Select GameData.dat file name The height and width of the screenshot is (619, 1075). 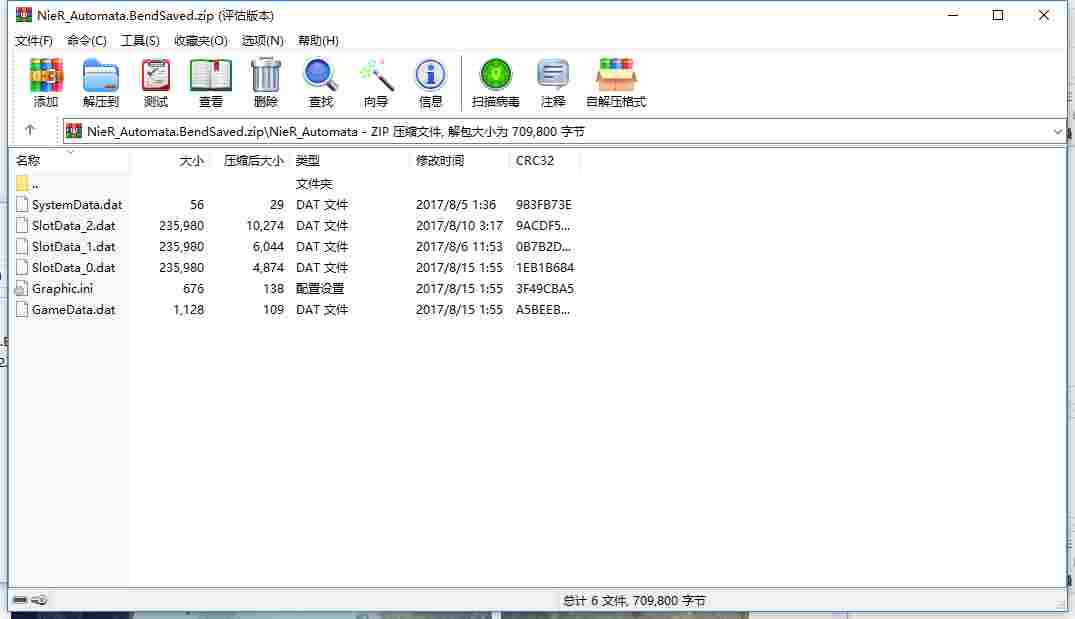pos(73,309)
